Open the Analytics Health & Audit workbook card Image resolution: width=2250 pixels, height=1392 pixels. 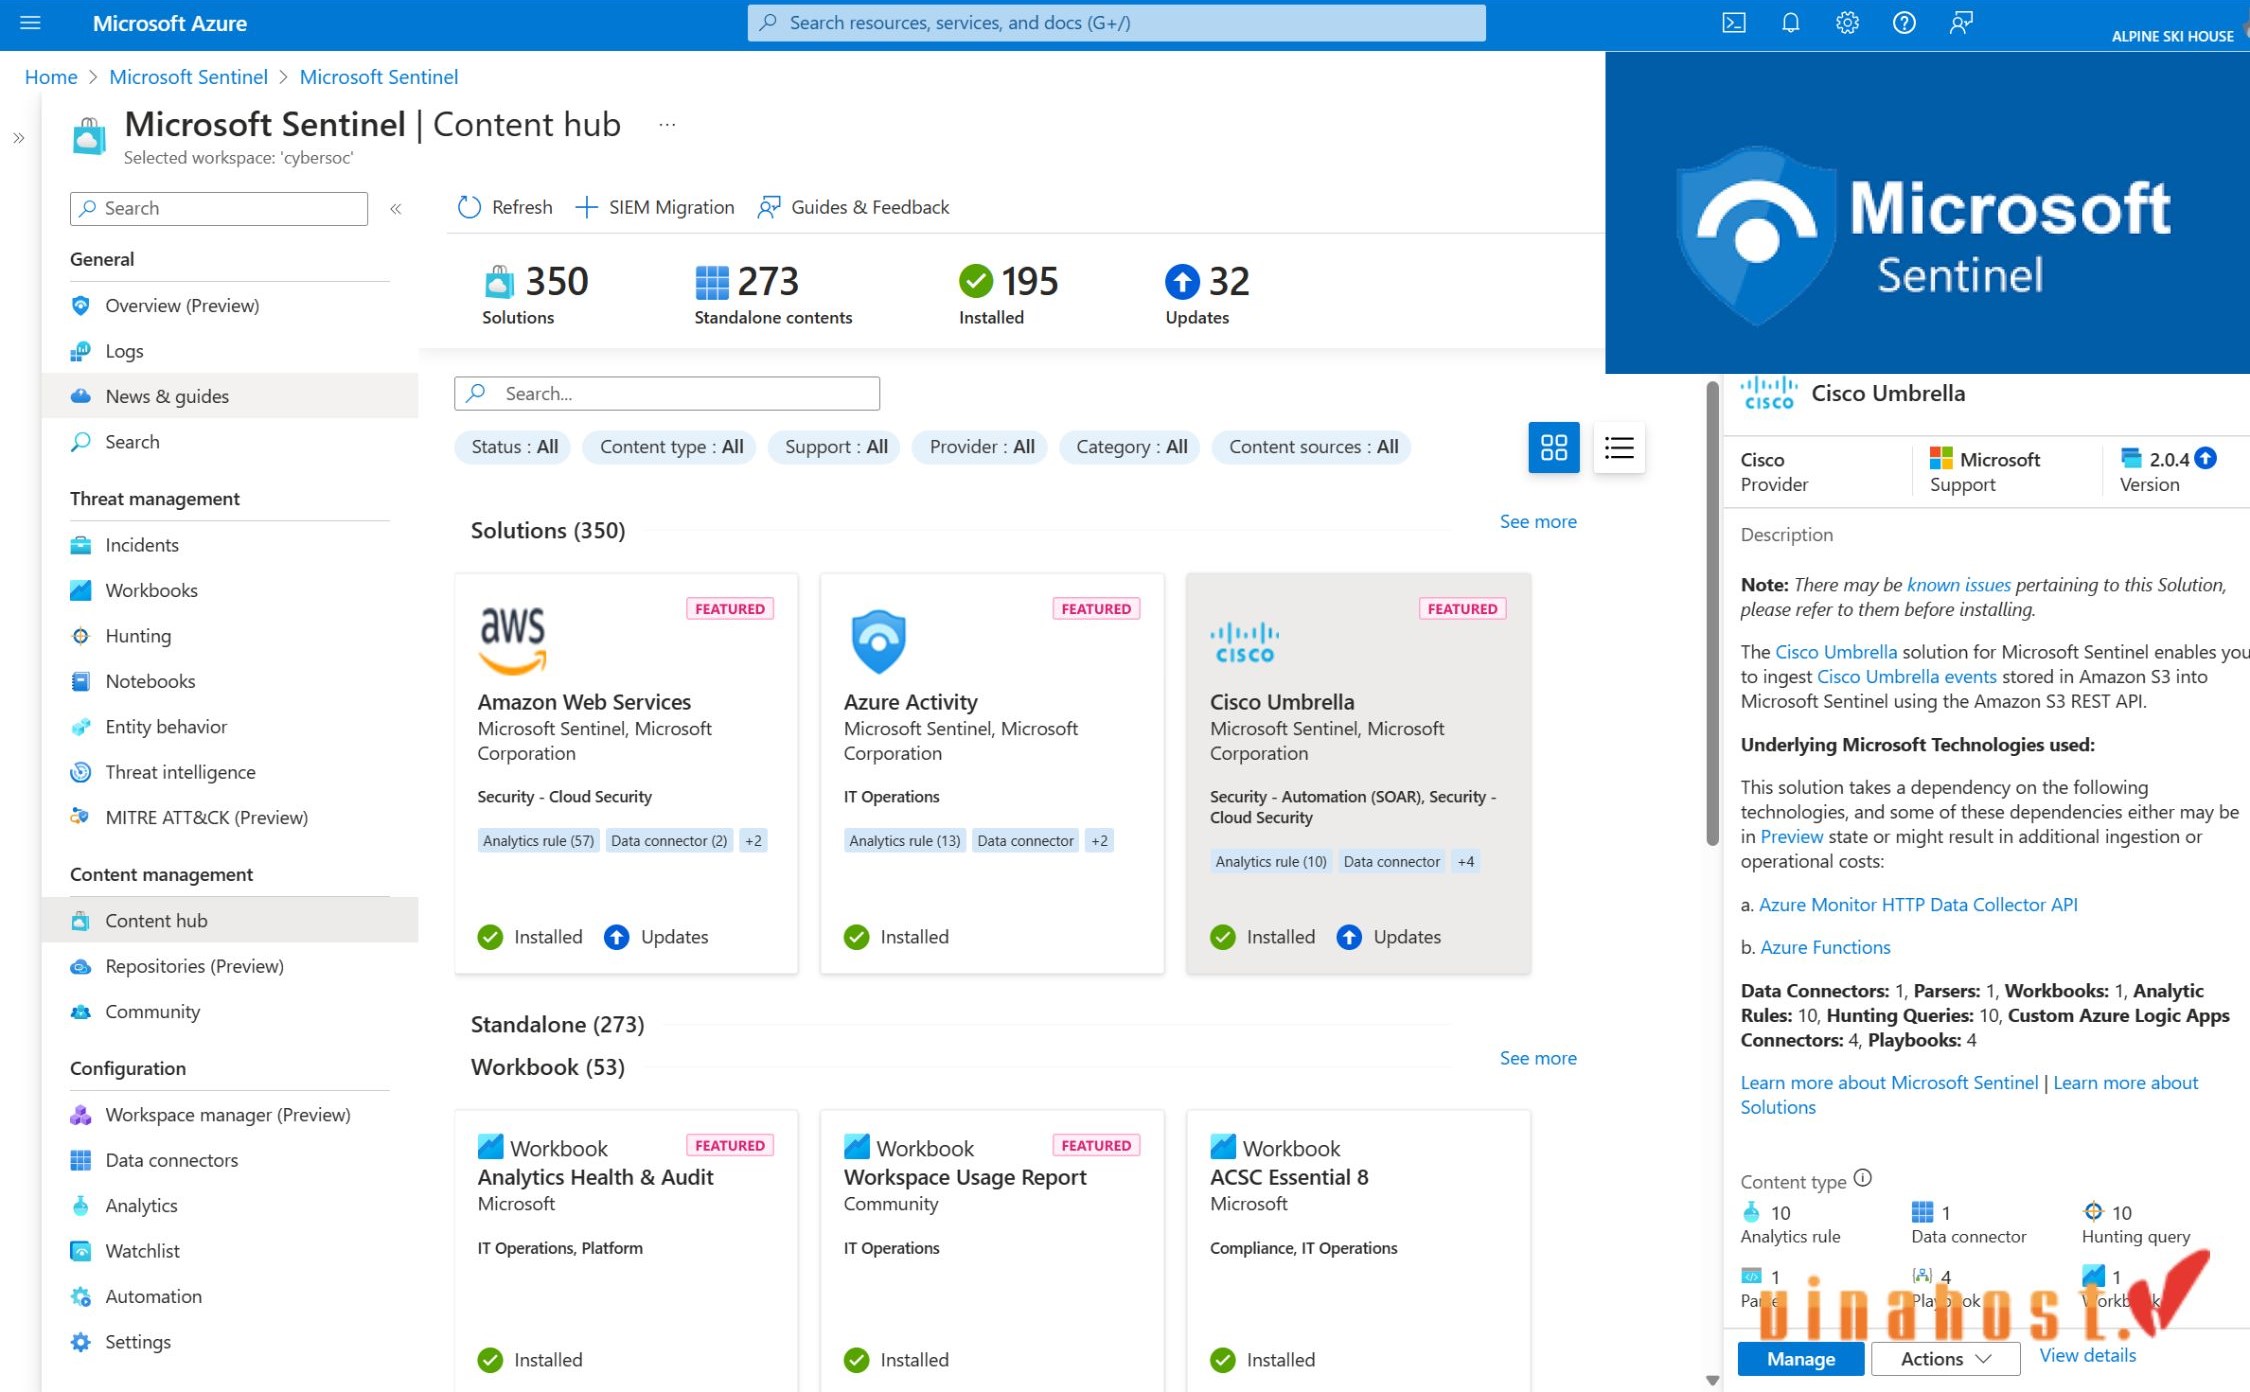pos(626,1250)
